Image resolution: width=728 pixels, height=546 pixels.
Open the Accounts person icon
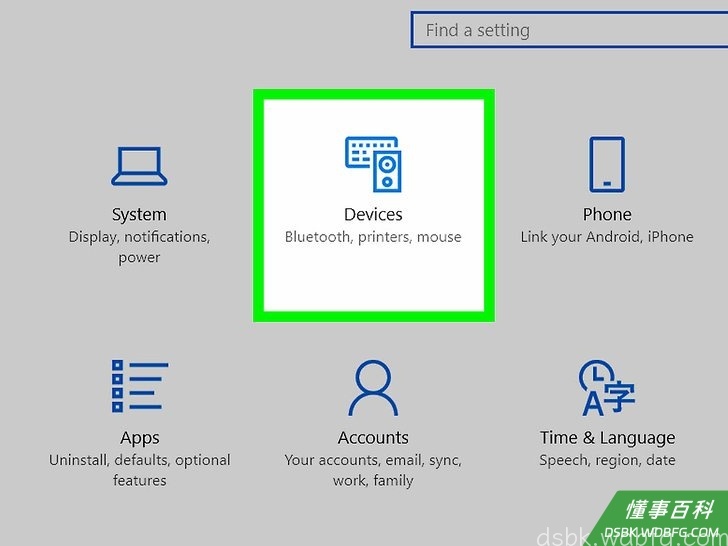pyautogui.click(x=373, y=388)
